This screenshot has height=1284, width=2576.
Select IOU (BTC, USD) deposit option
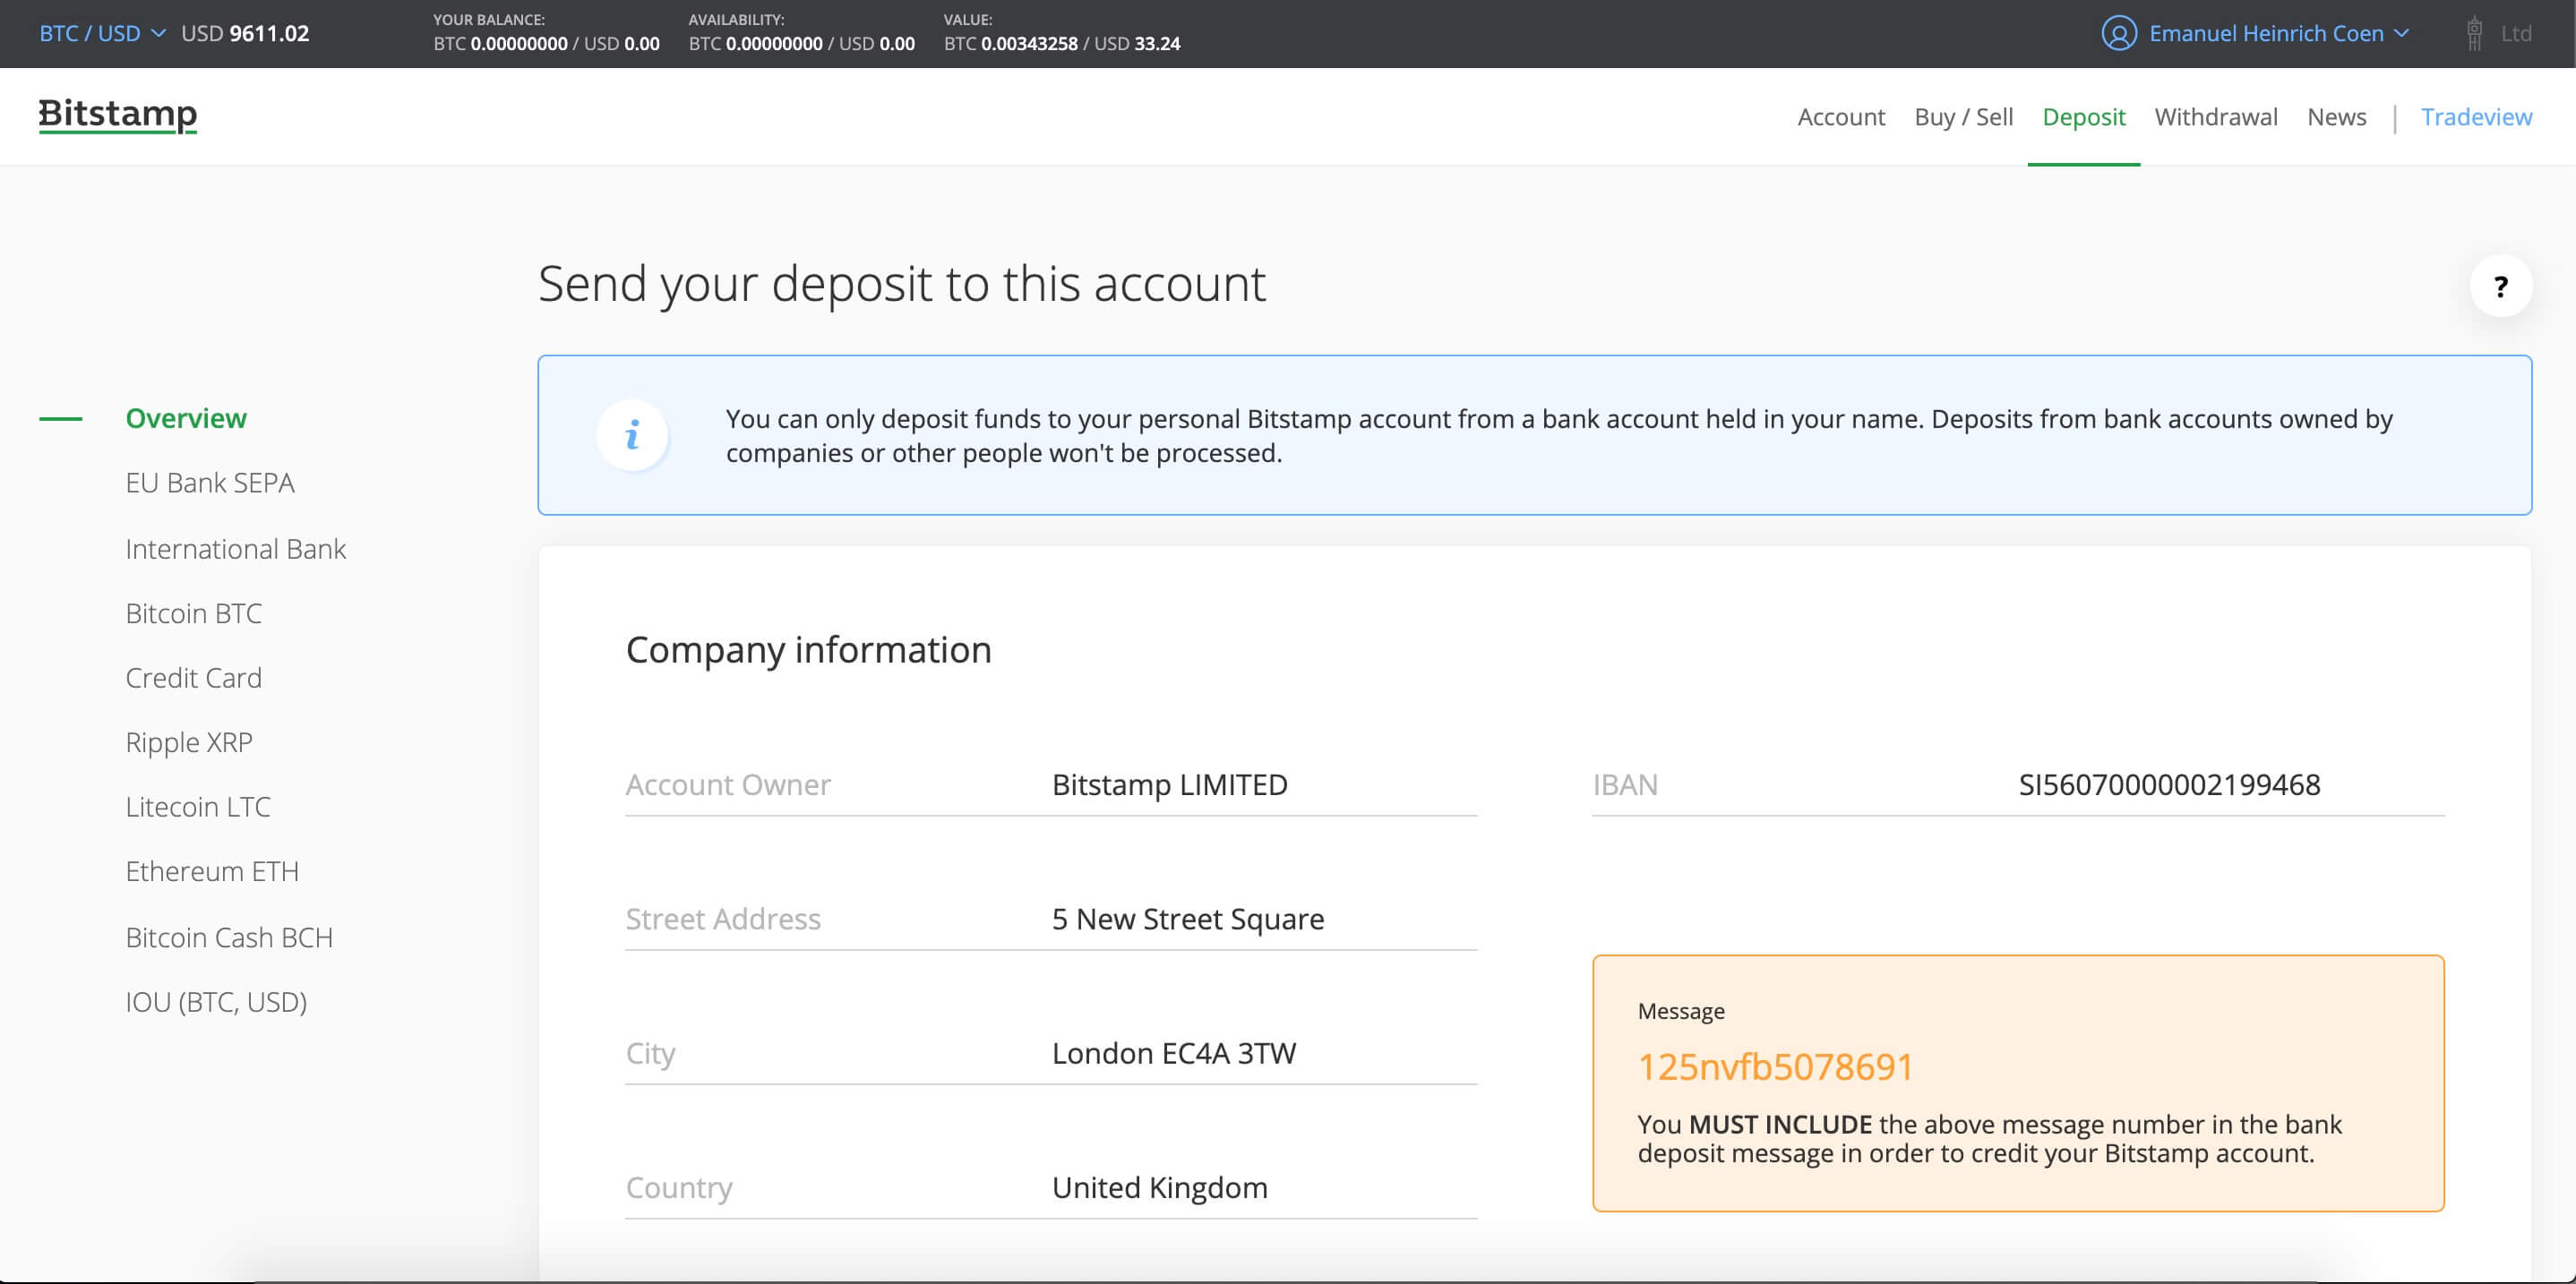(216, 1002)
